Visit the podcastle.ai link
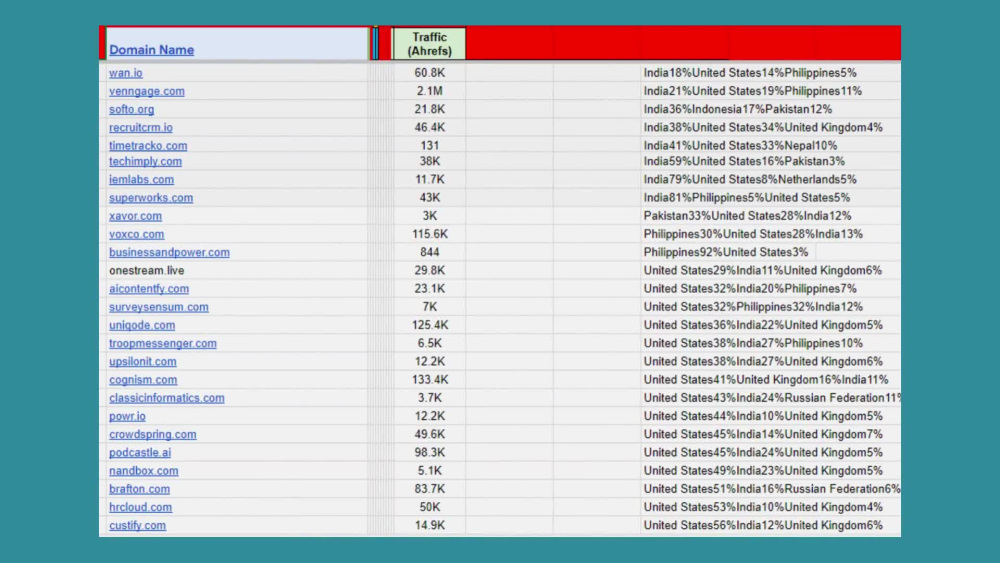Viewport: 1000px width, 563px height. [140, 453]
